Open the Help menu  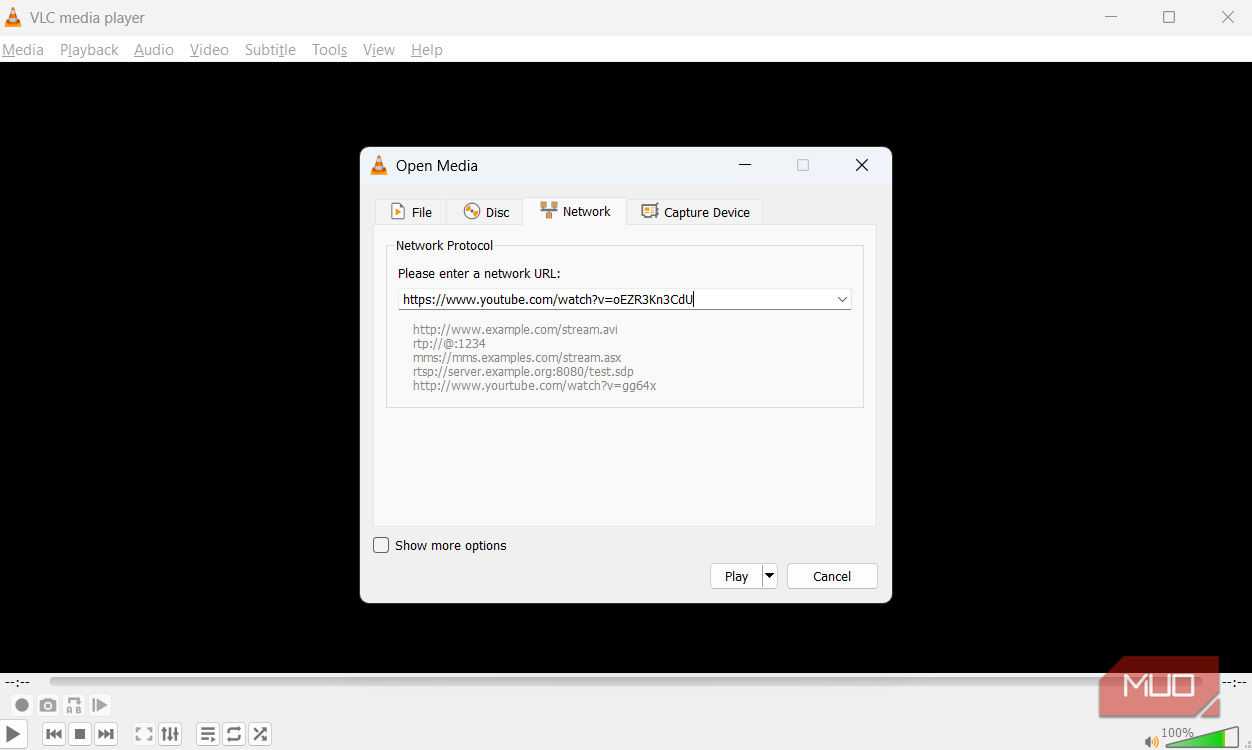pyautogui.click(x=427, y=50)
